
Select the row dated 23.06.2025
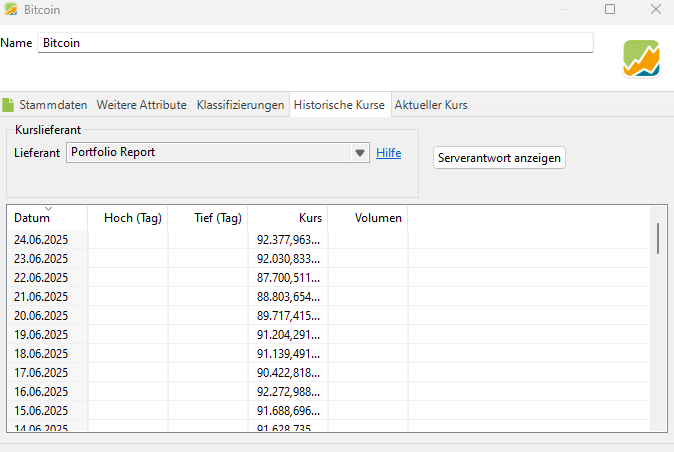(328, 258)
